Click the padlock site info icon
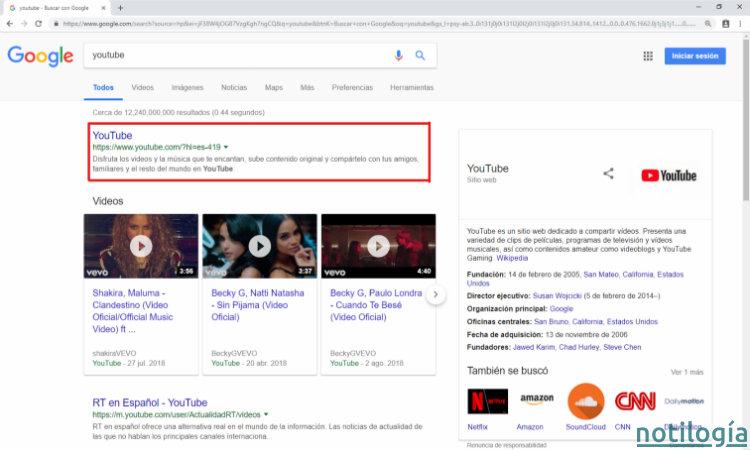The width and height of the screenshot is (750, 450). coord(56,23)
